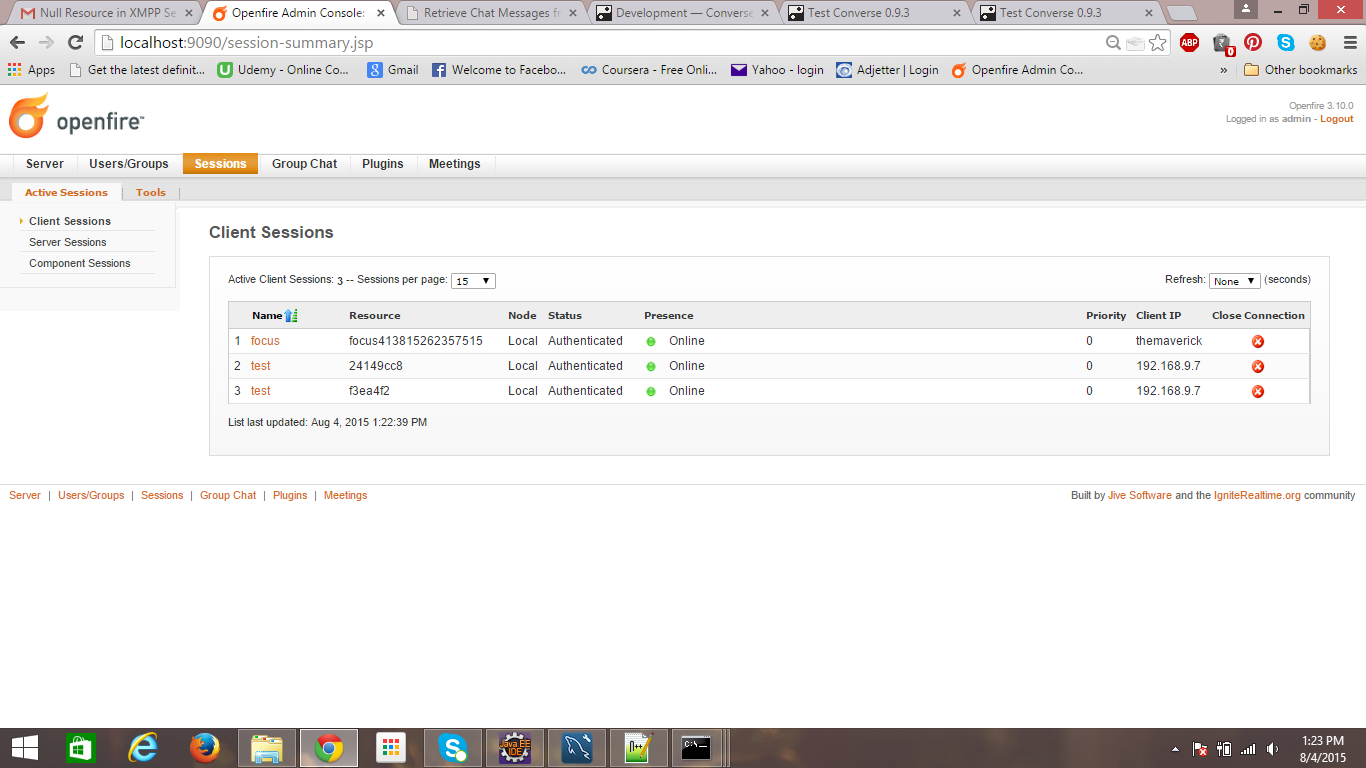Open the focus user link
The width and height of the screenshot is (1366, 768).
coord(265,341)
